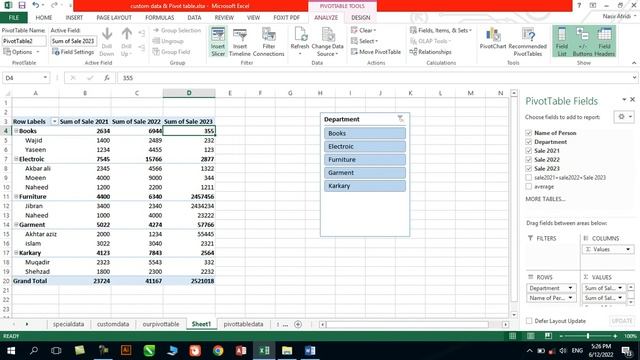Click the zoom in plus button
This screenshot has width=640, height=360.
tap(615, 336)
